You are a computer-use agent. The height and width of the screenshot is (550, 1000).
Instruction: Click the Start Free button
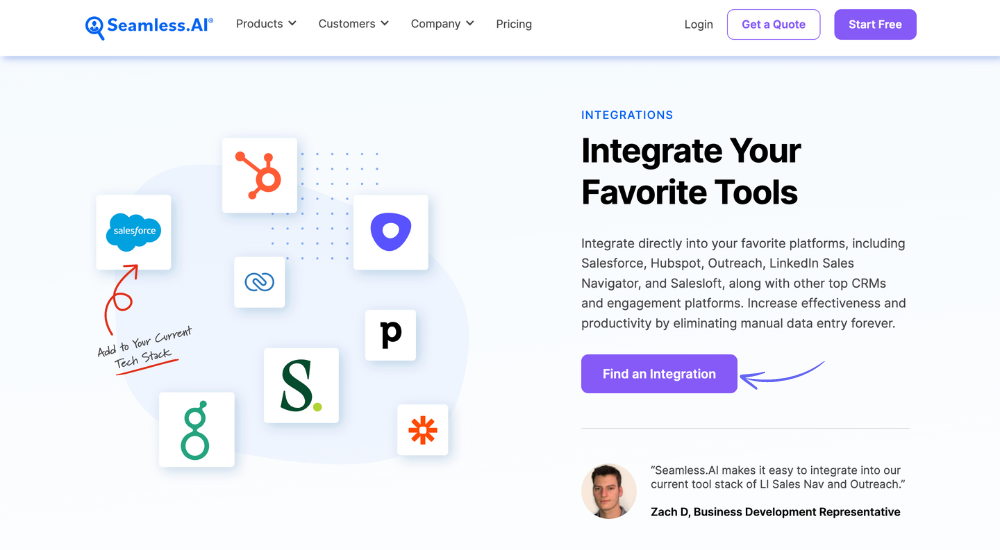point(875,24)
